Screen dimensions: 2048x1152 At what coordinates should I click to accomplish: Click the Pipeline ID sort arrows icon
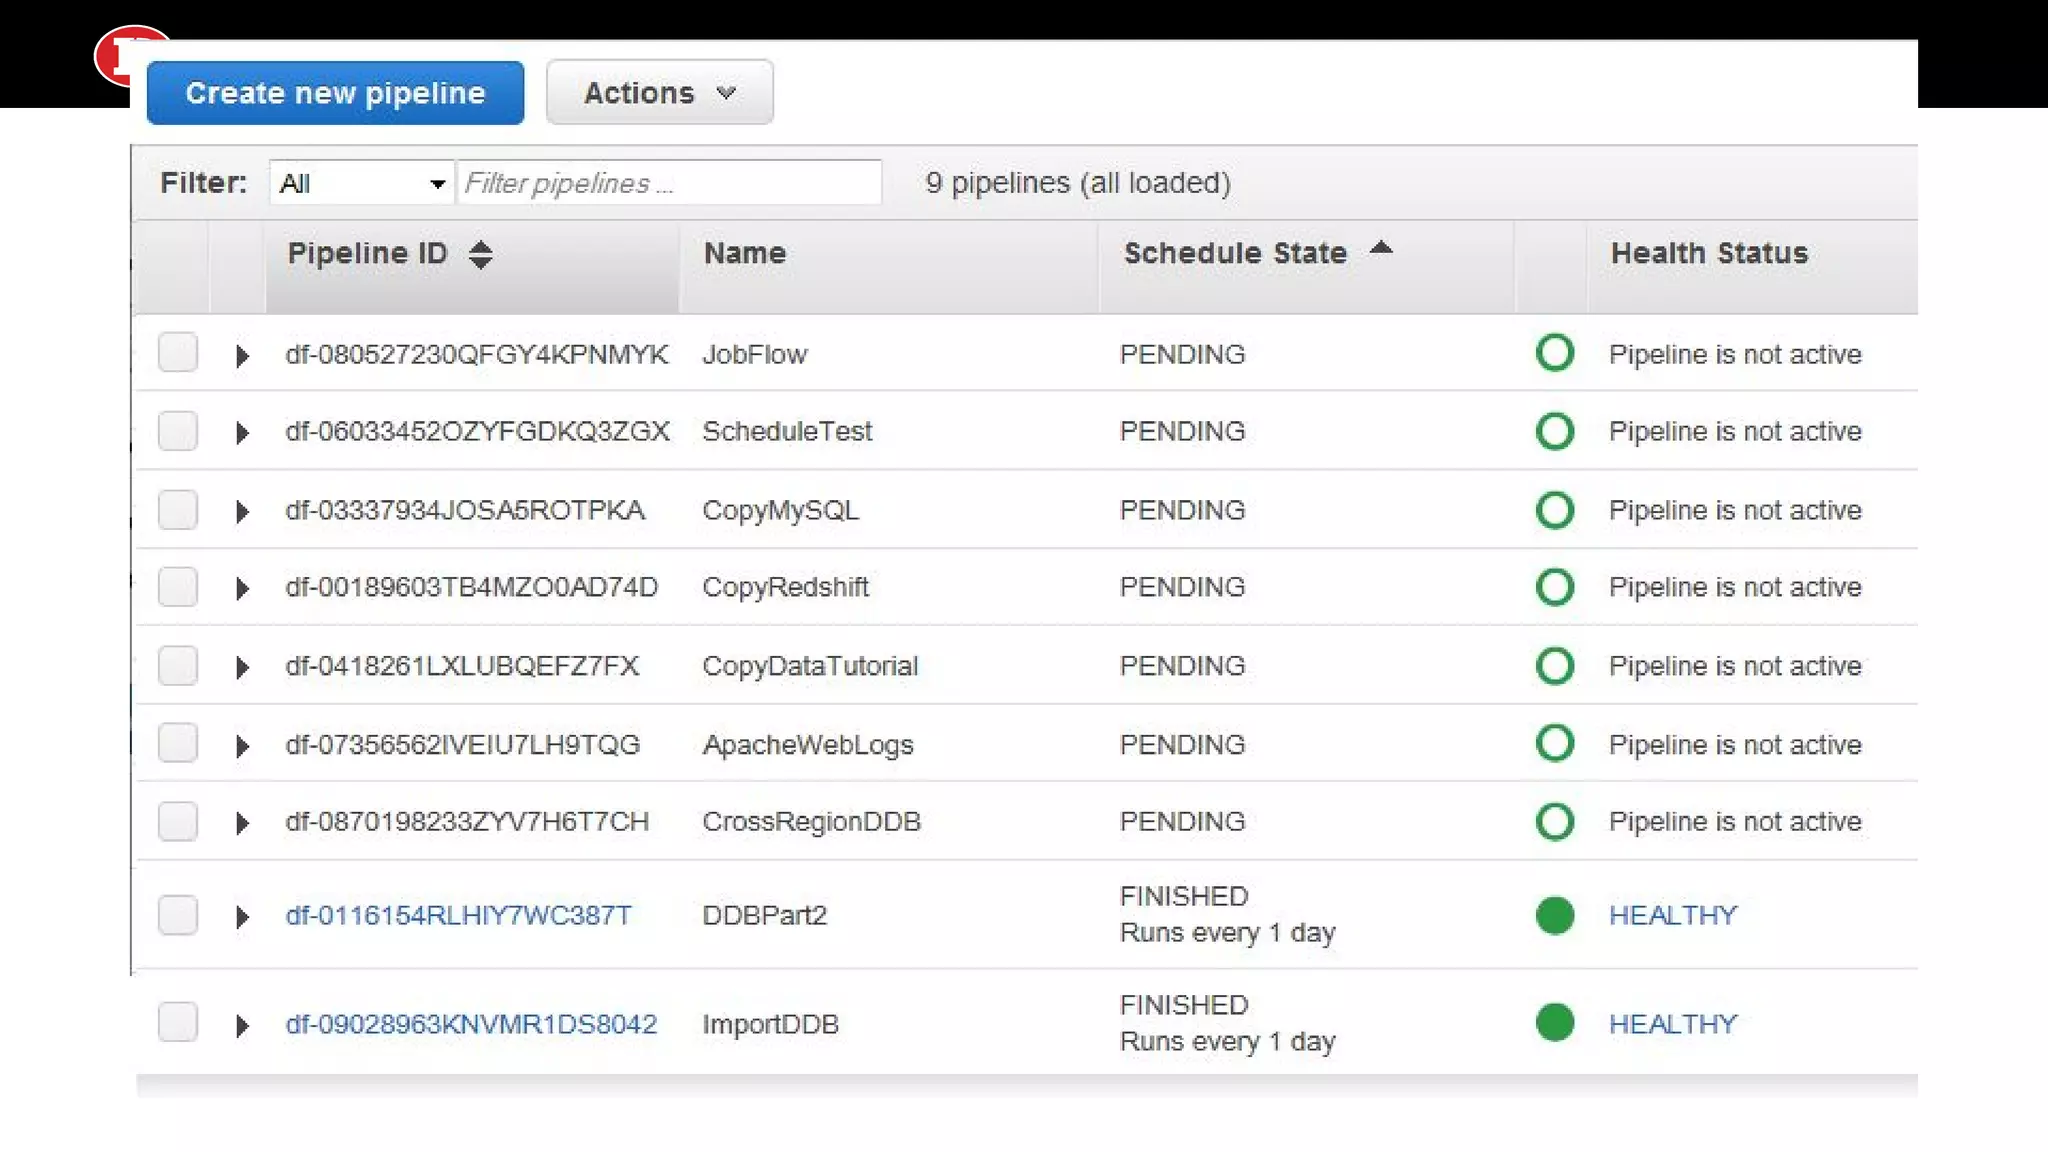coord(481,254)
